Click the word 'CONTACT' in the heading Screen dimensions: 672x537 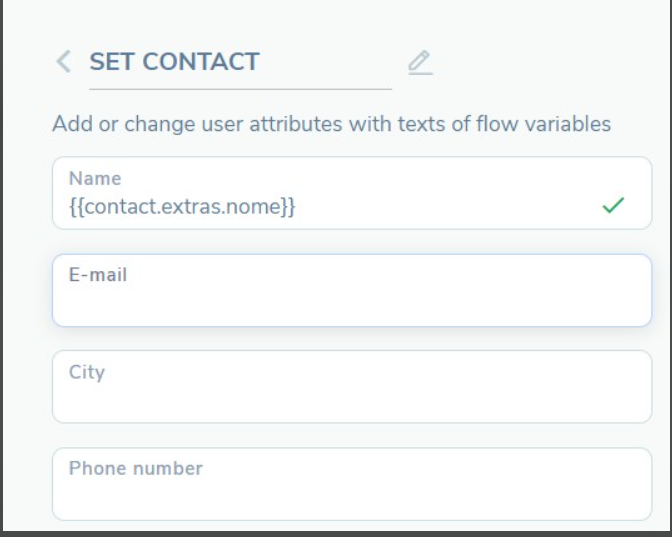pos(201,62)
